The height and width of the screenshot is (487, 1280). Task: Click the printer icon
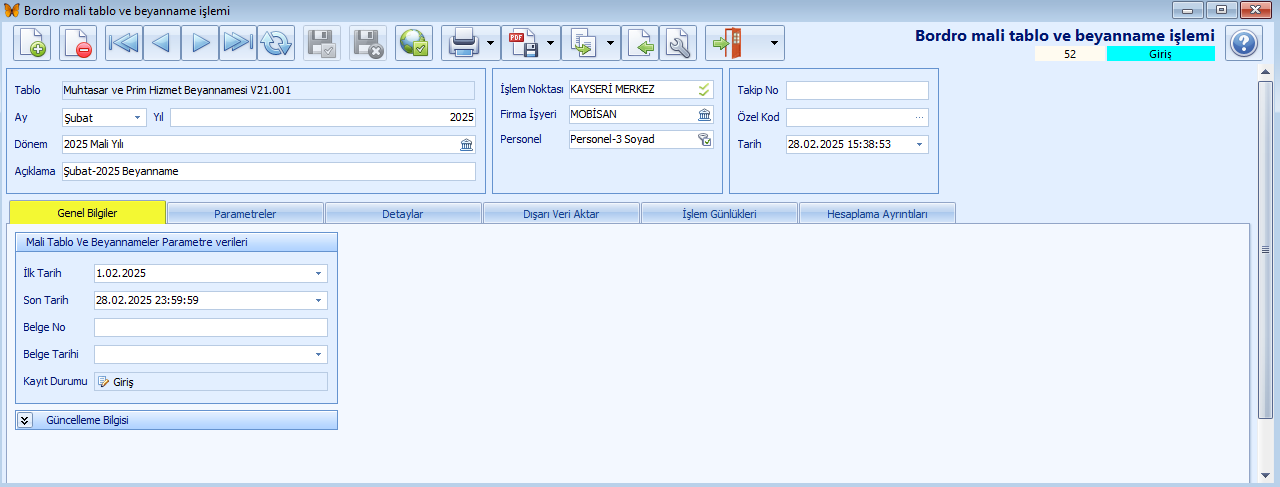click(x=463, y=43)
